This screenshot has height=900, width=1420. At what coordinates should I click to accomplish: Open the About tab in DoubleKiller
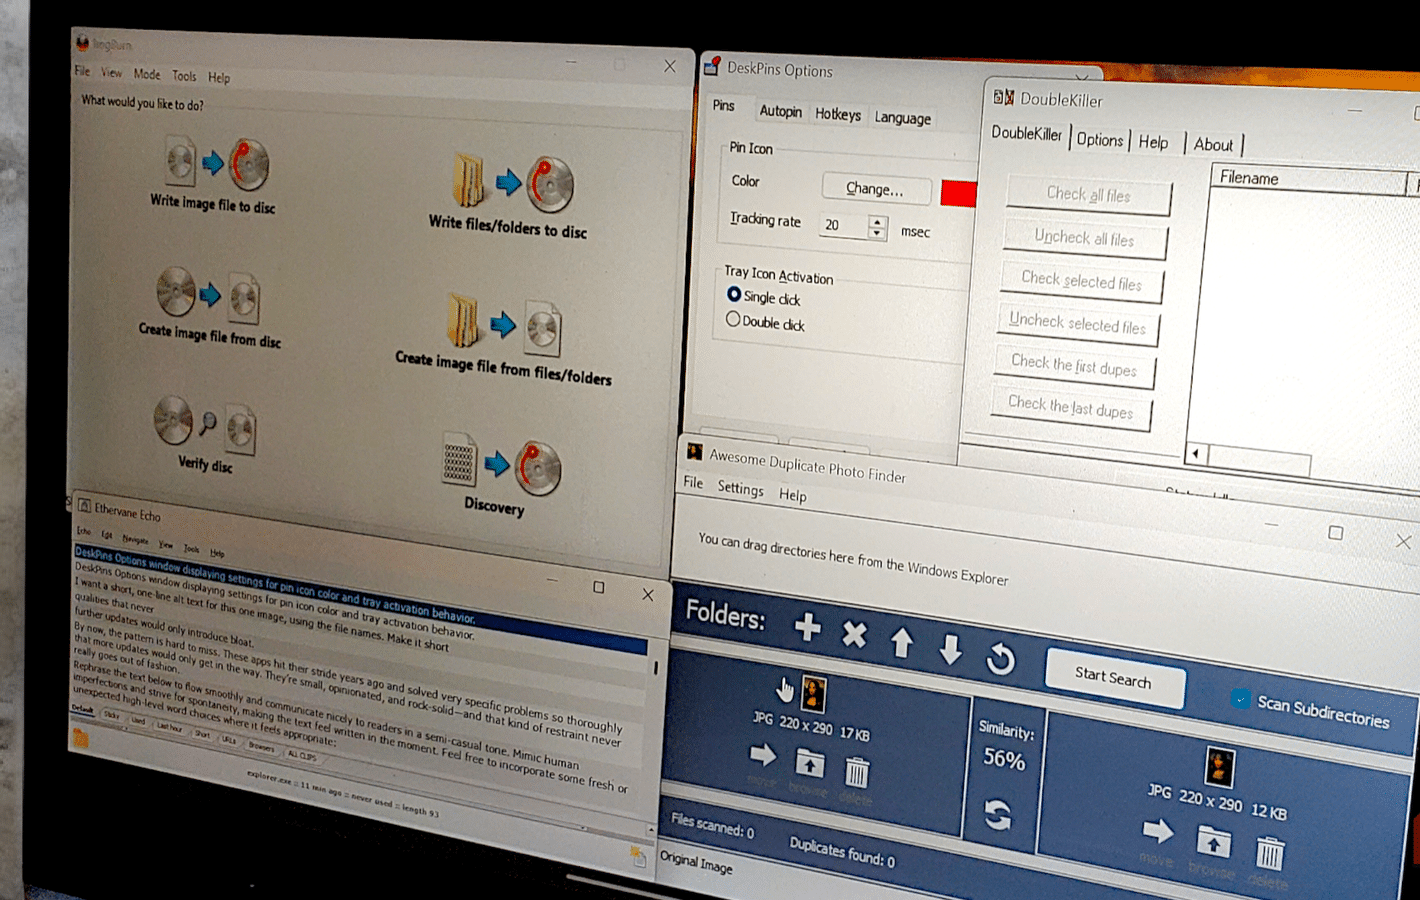click(x=1213, y=145)
